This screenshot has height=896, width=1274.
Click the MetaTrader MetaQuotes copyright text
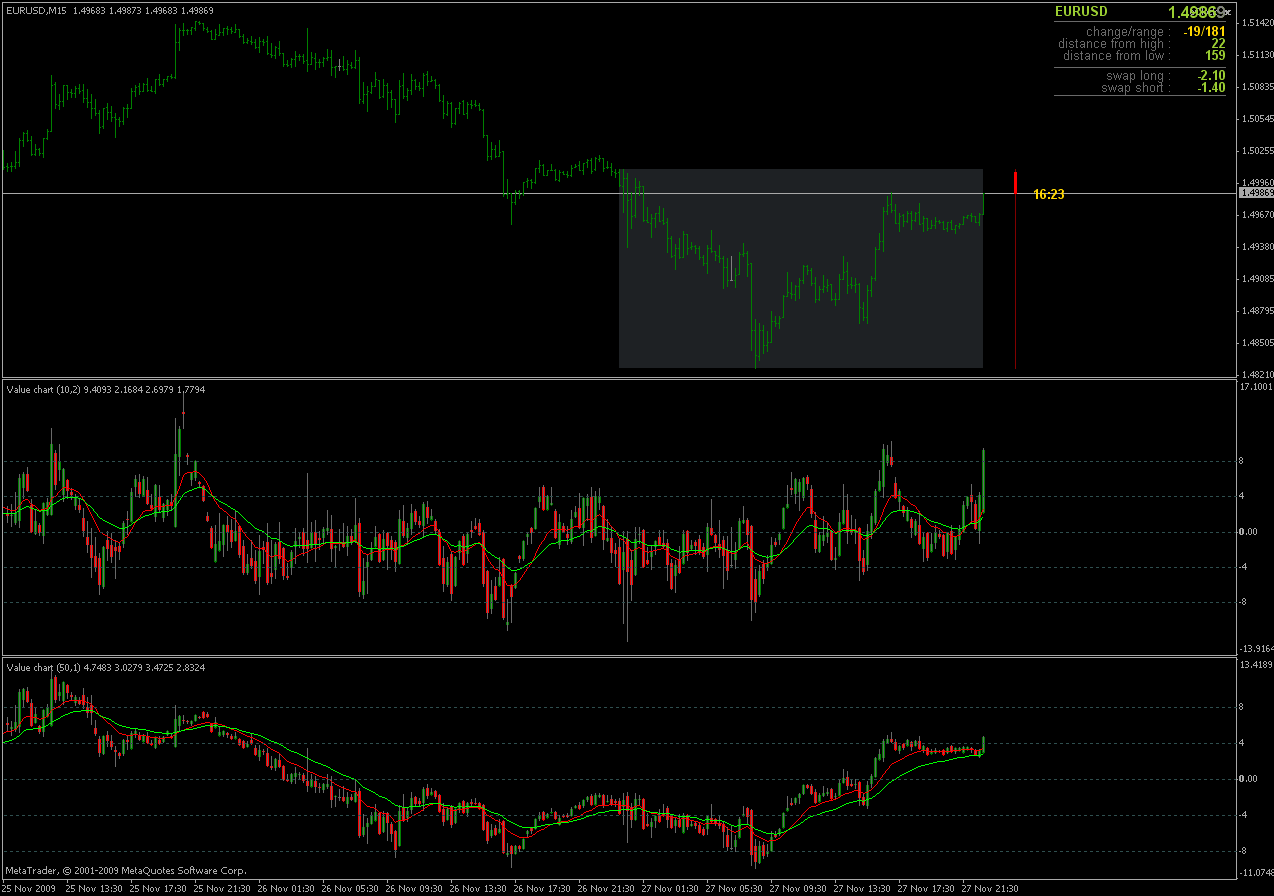[126, 871]
